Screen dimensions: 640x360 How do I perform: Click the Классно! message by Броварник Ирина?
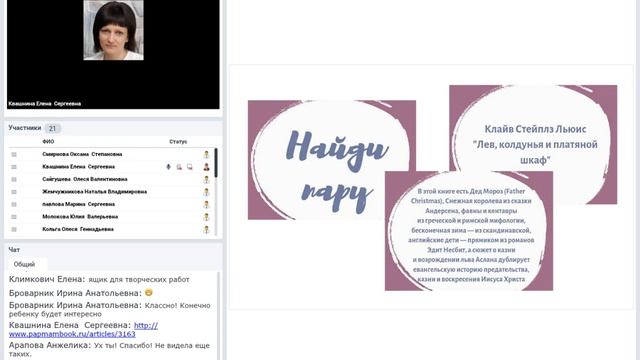coord(109,309)
